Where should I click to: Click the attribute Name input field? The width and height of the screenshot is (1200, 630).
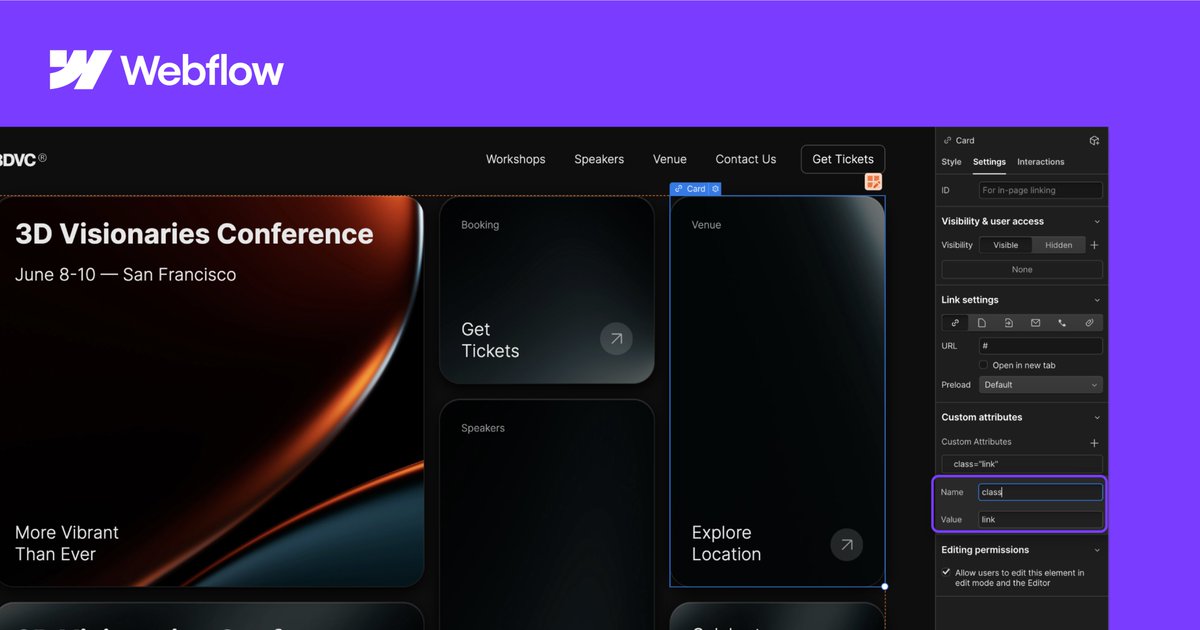(1040, 492)
